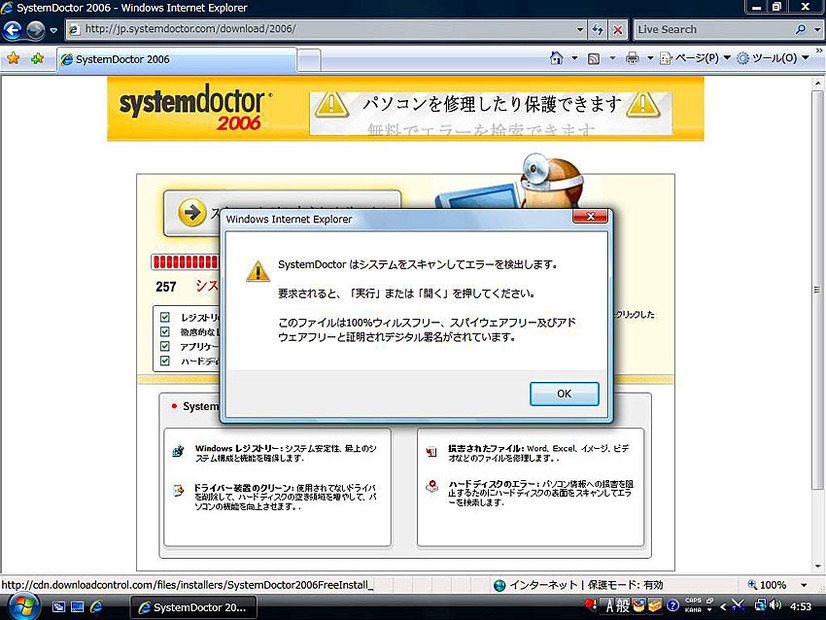Screen dimensions: 826x620
Task: Expand the address bar history dropdown
Action: click(580, 30)
